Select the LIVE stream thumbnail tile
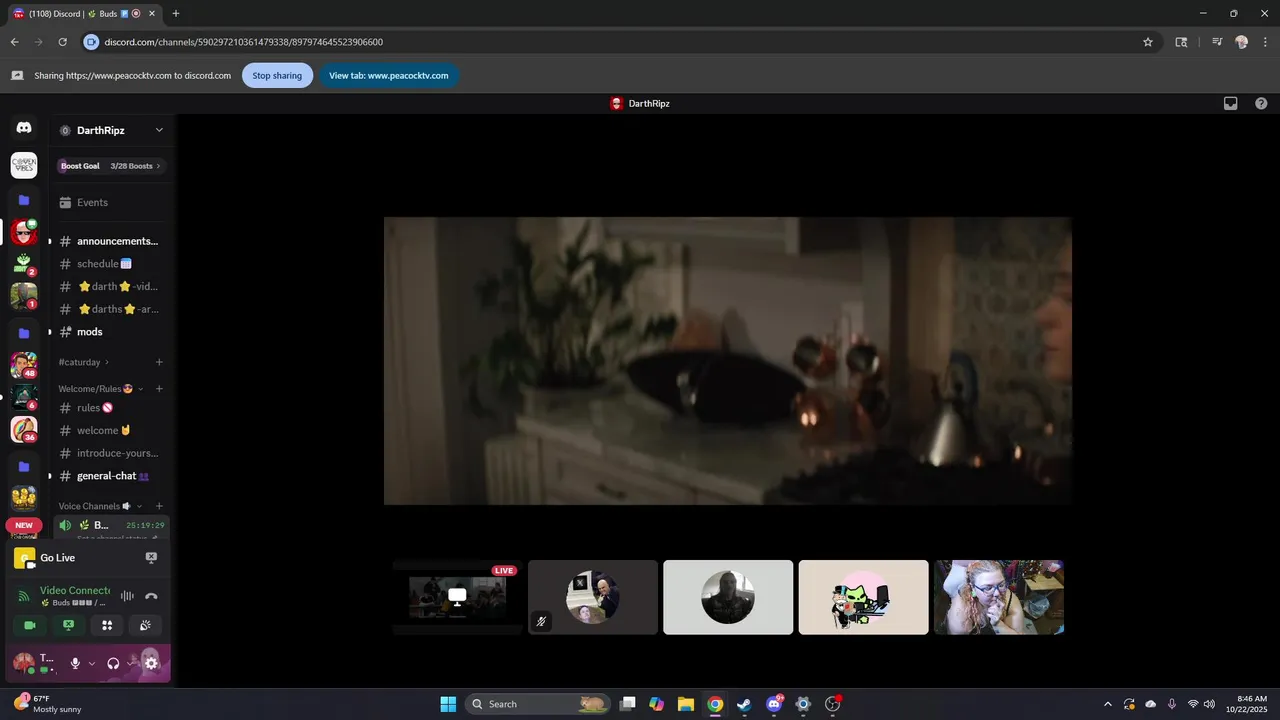This screenshot has height=720, width=1280. pos(457,597)
